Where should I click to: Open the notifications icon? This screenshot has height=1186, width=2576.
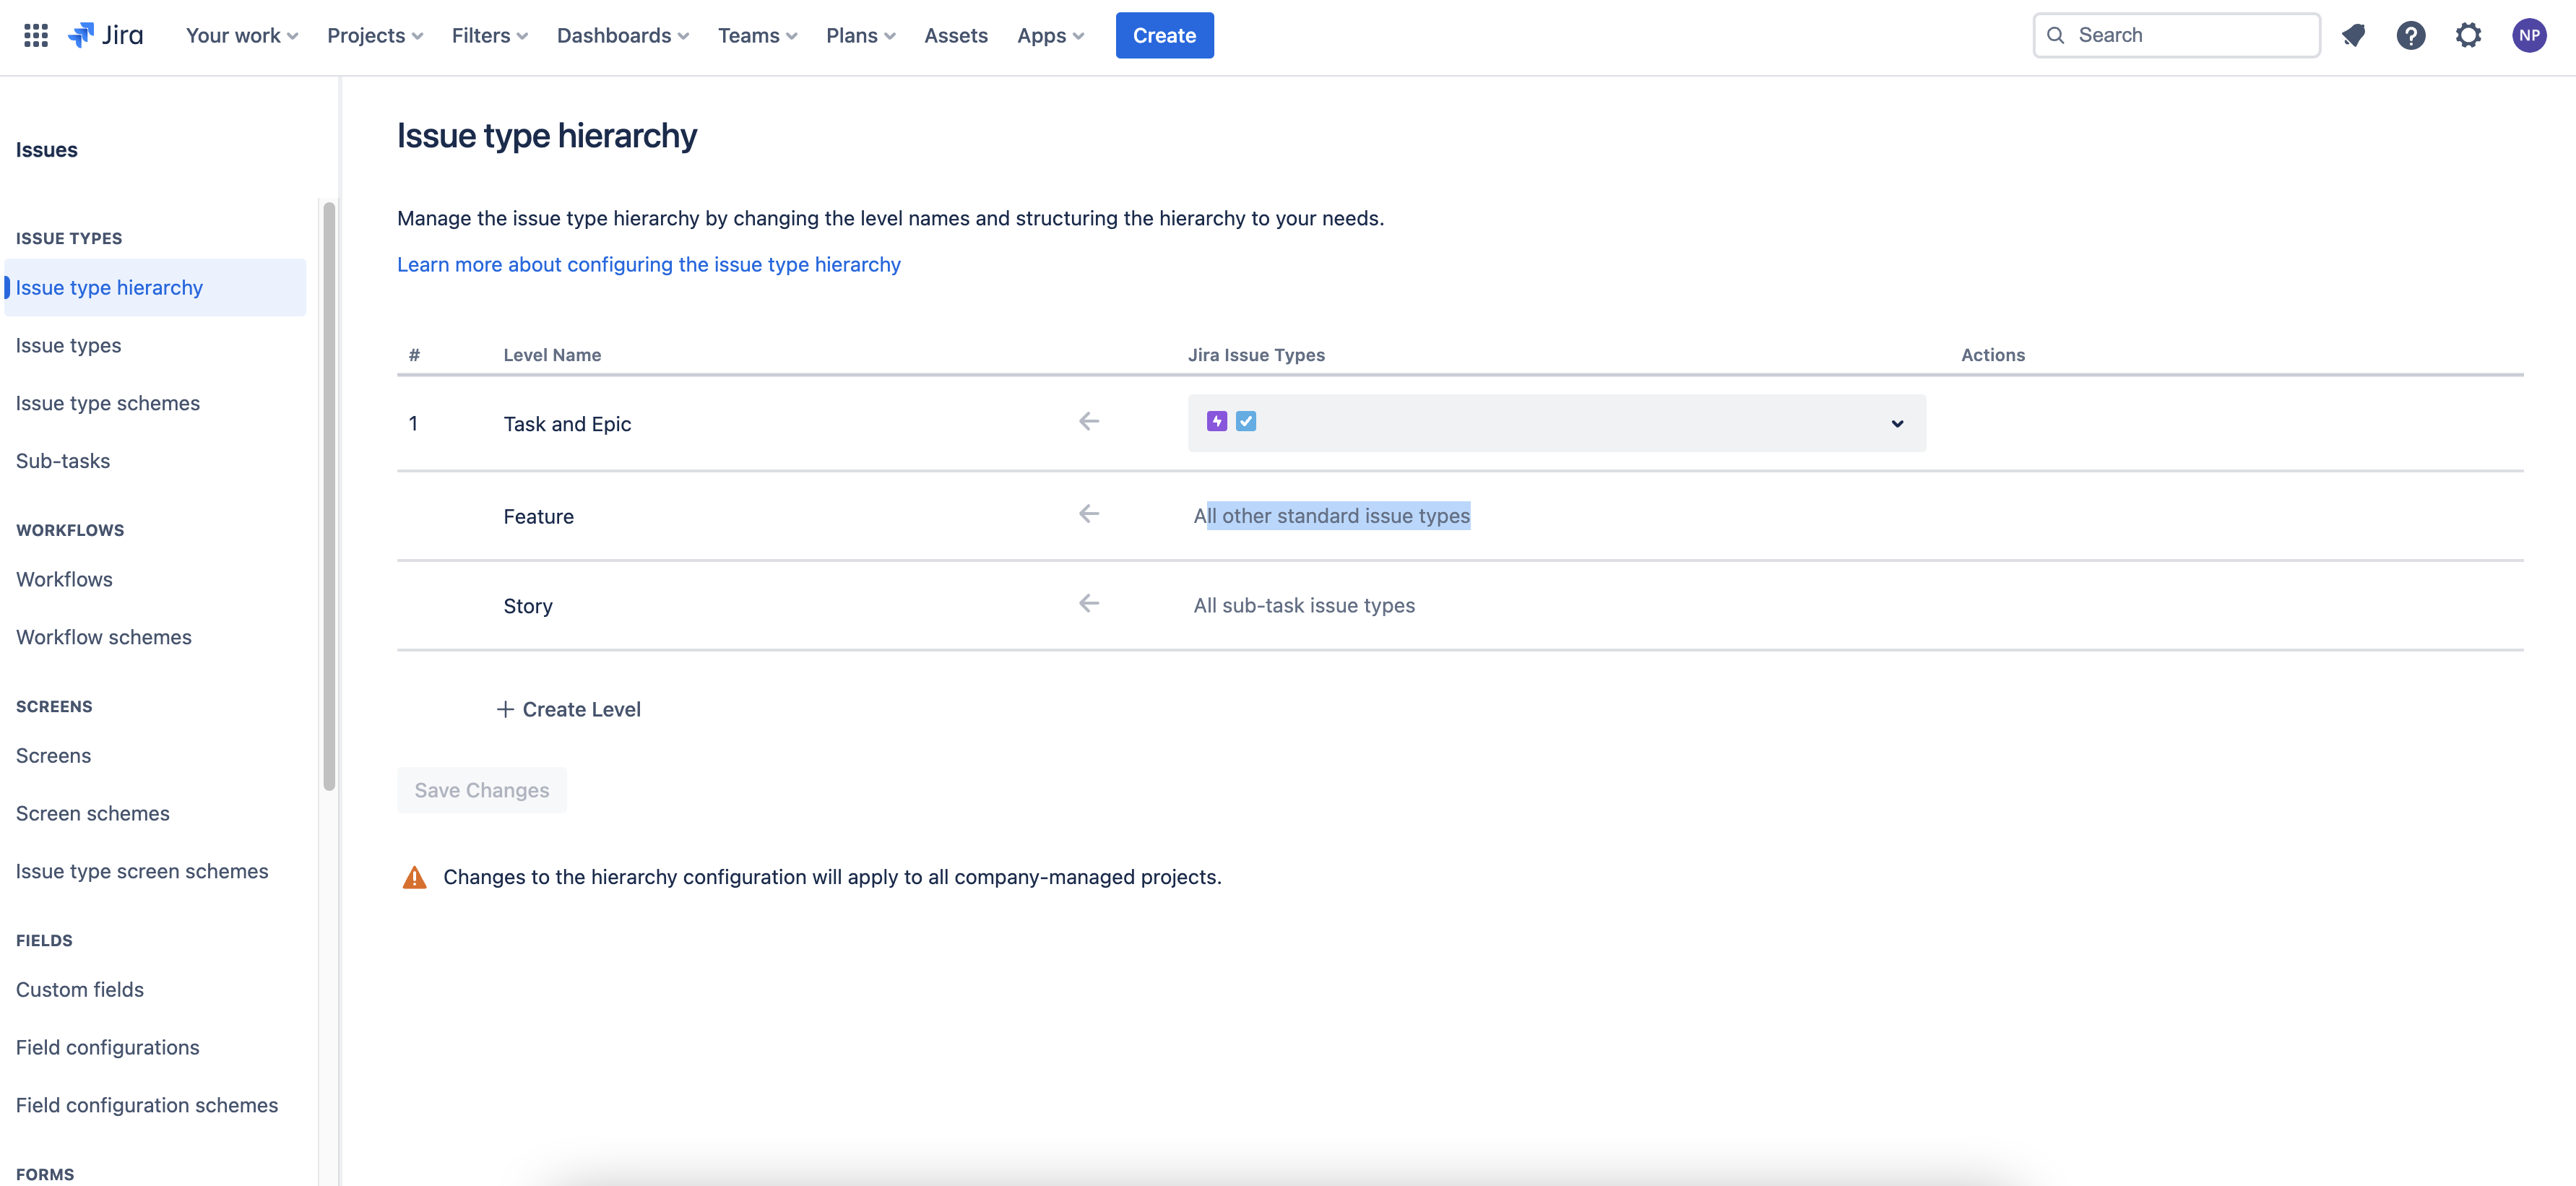tap(2353, 35)
